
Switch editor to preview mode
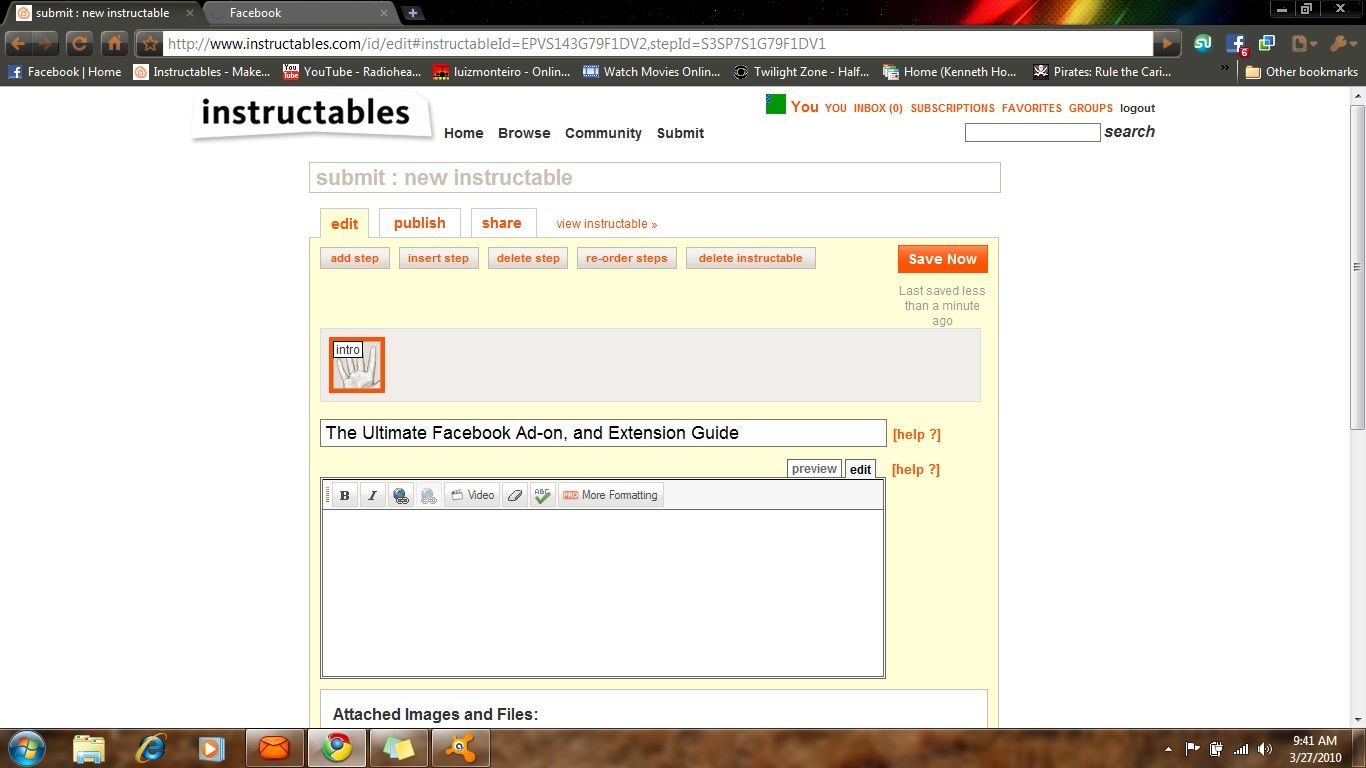[x=813, y=468]
